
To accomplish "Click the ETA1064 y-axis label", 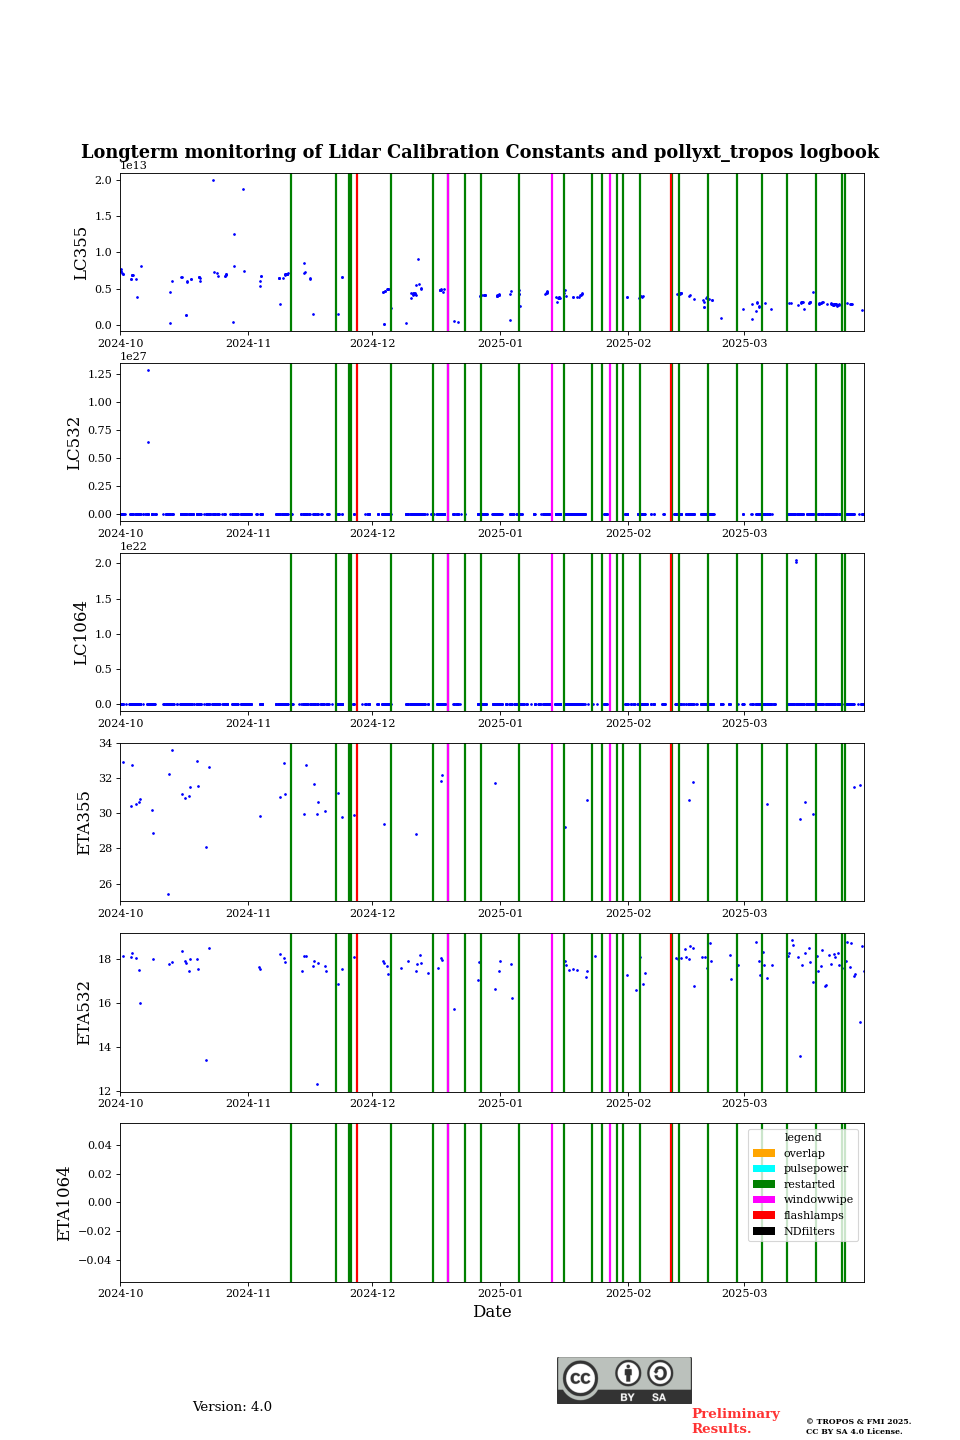I will click(64, 1203).
